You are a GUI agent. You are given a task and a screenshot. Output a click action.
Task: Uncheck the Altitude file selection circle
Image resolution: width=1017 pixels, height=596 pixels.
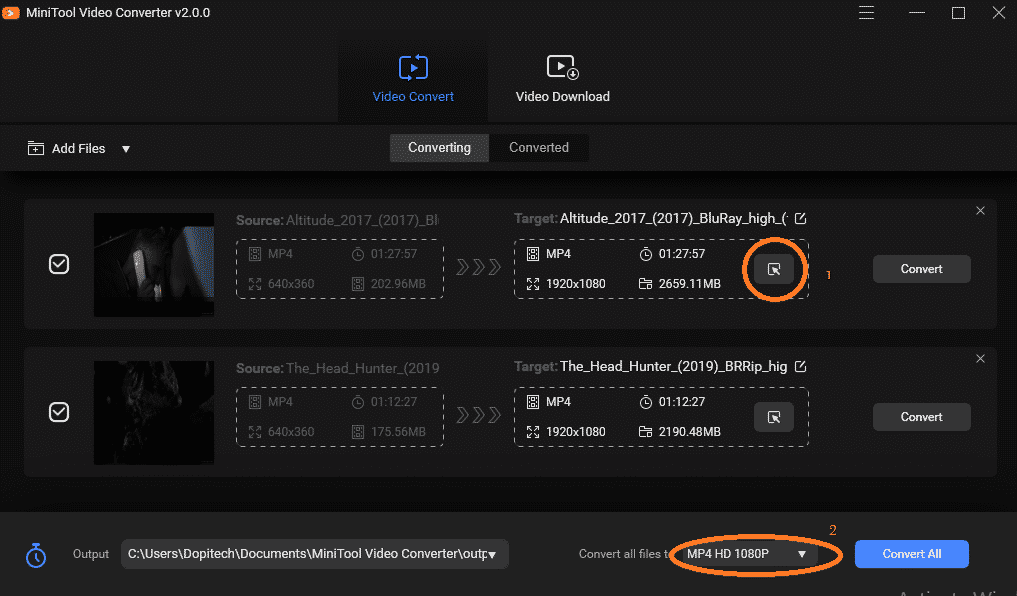59,265
